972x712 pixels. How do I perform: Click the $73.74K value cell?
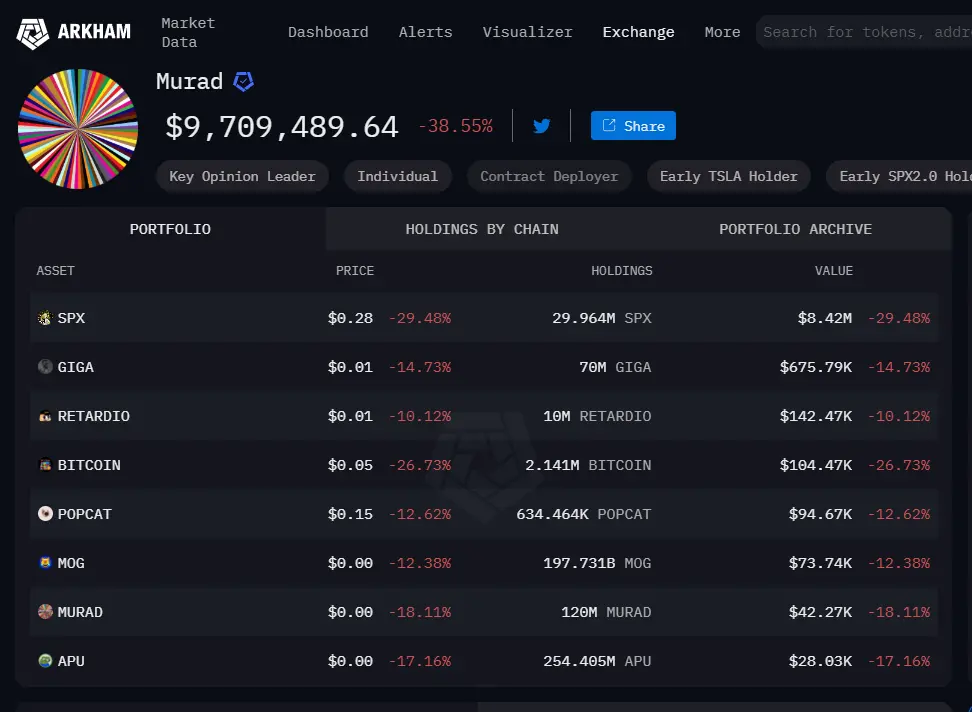tap(820, 563)
